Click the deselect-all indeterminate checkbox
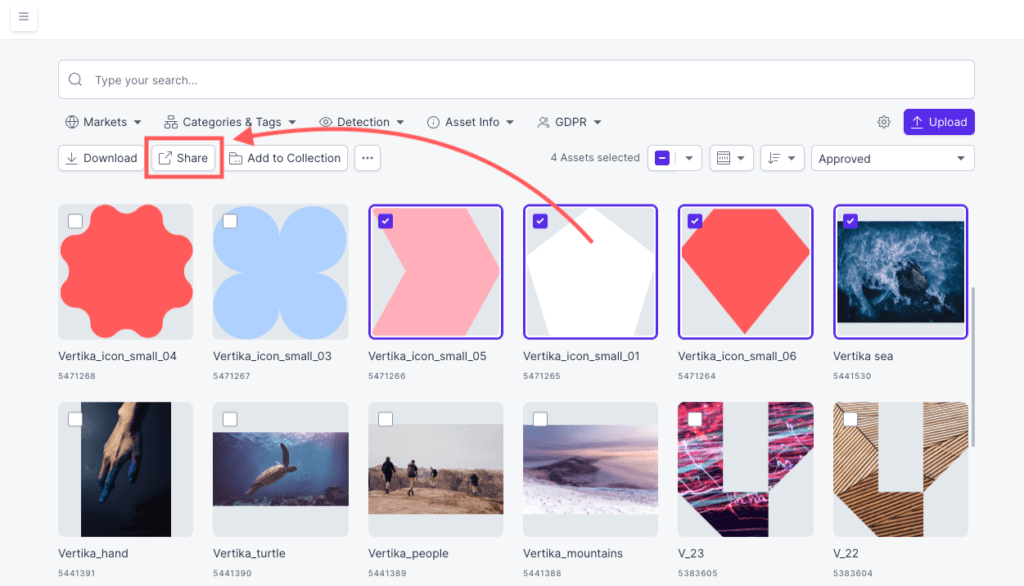Viewport: 1024px width, 586px height. [662, 158]
